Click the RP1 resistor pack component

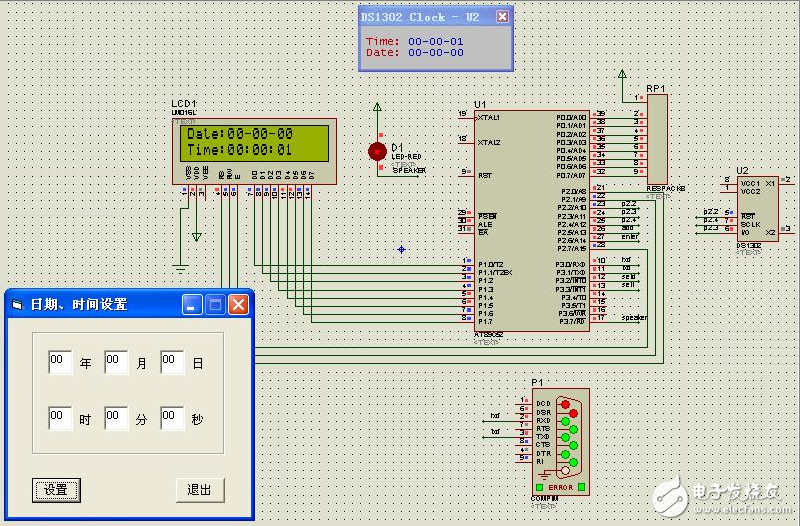click(x=657, y=142)
